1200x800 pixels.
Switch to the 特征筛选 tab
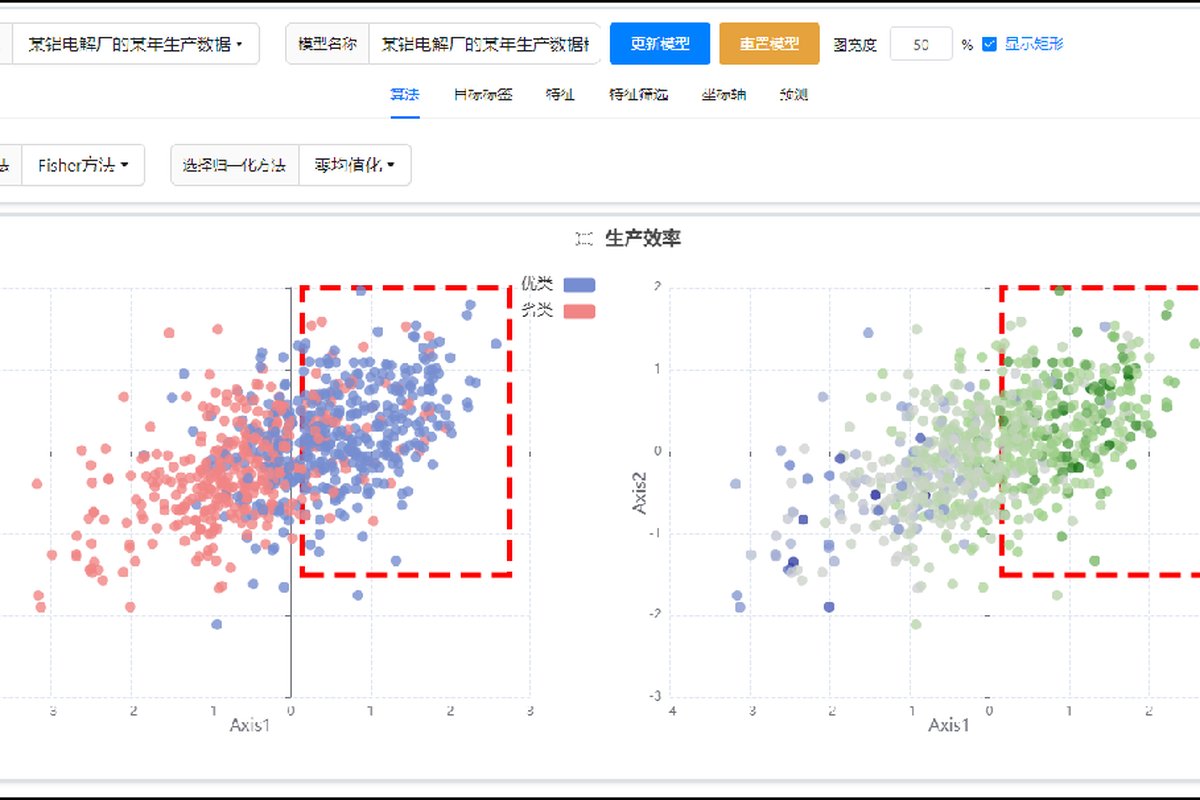638,95
